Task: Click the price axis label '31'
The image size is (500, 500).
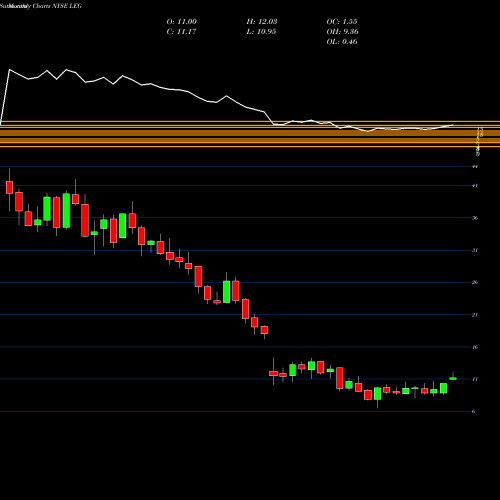Action: tap(475, 250)
